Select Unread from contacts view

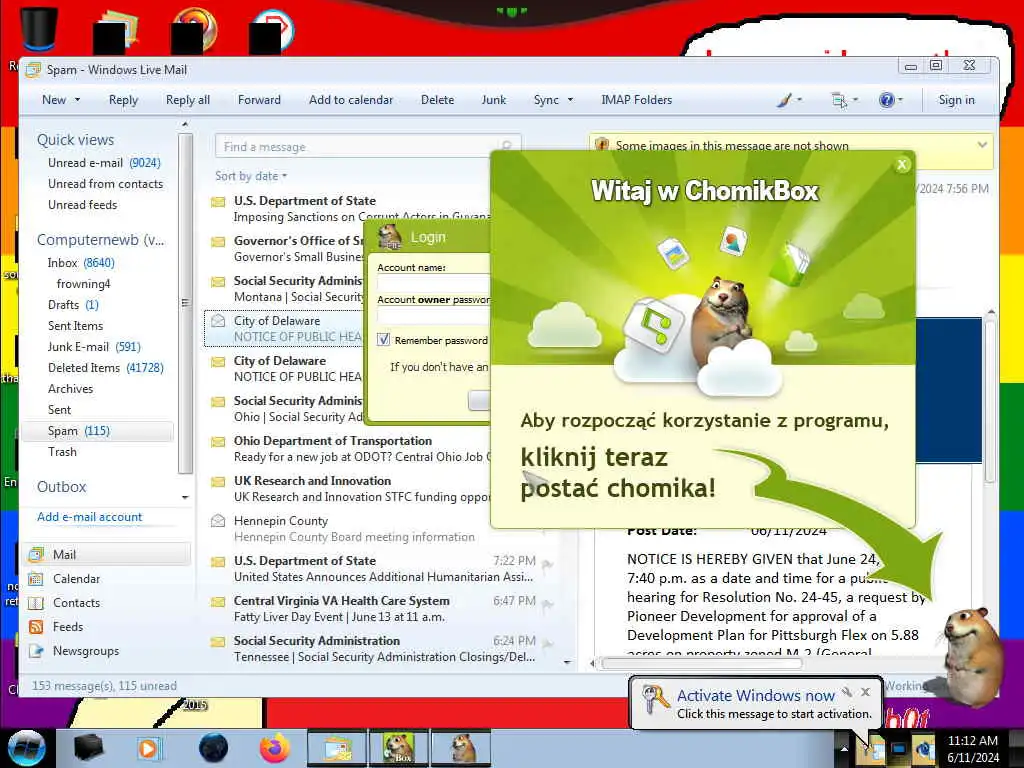coord(105,184)
